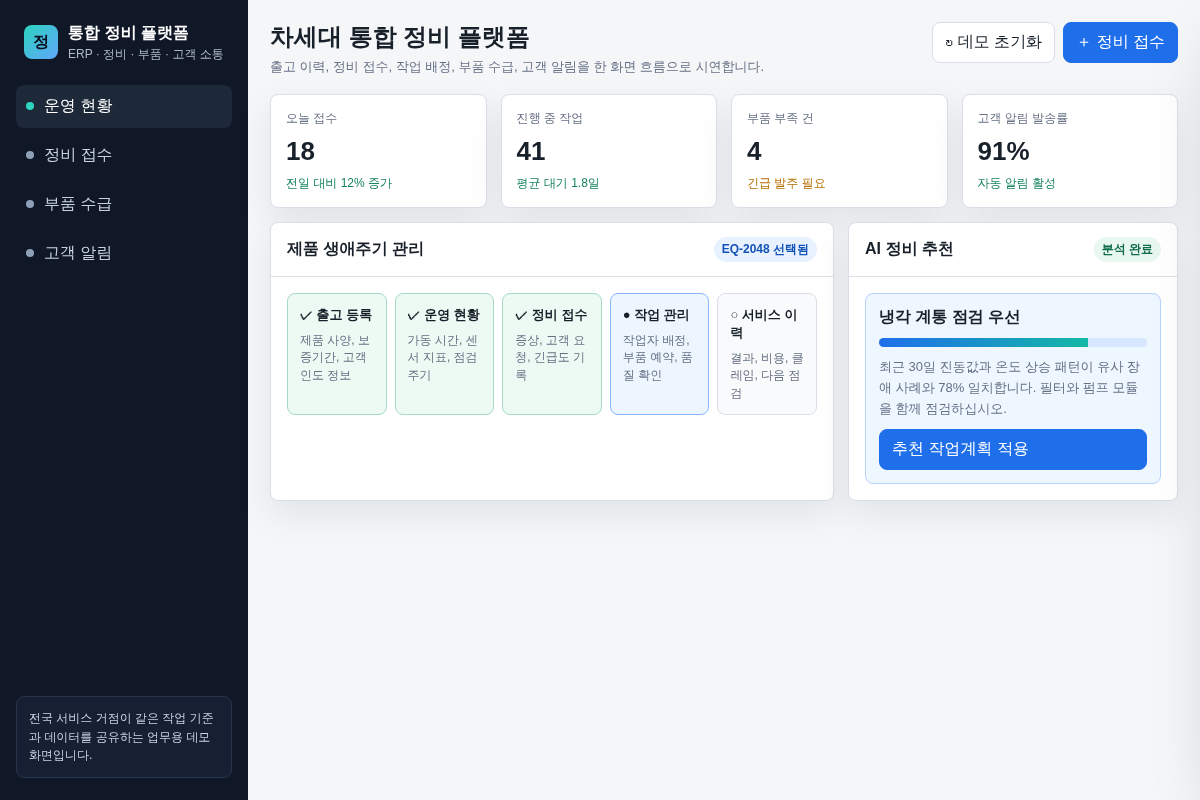Go to 정비 접수 in sidebar
Screen dimensions: 1200x800
(x=124, y=155)
